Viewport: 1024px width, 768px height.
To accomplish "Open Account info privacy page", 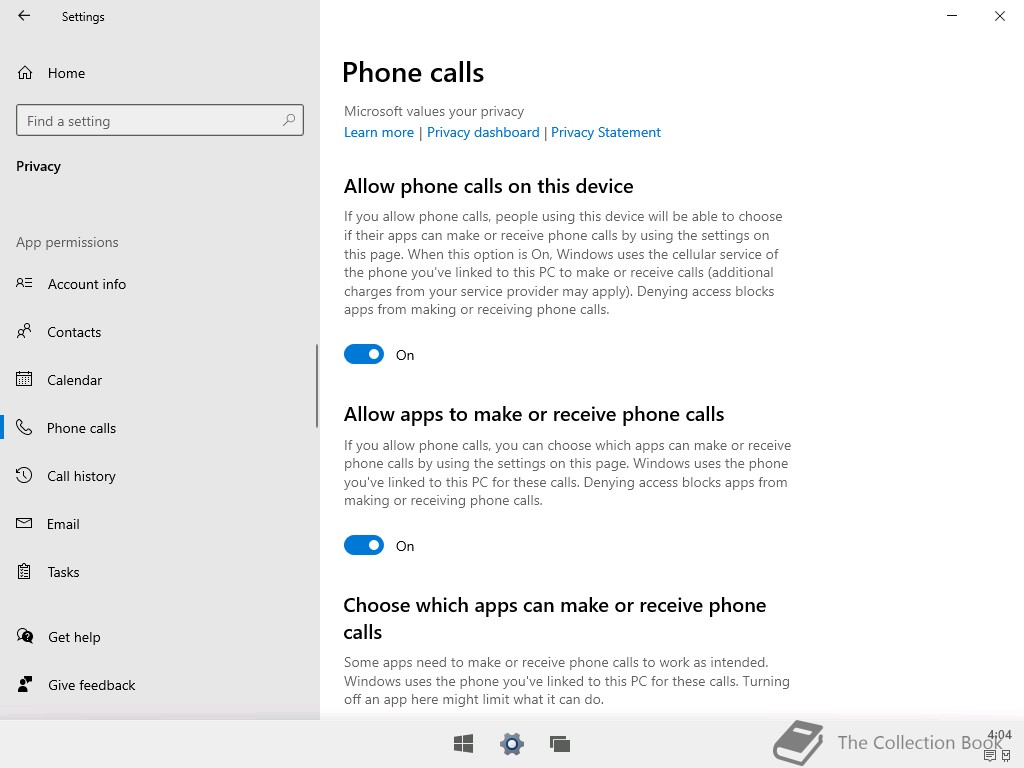I will point(160,283).
